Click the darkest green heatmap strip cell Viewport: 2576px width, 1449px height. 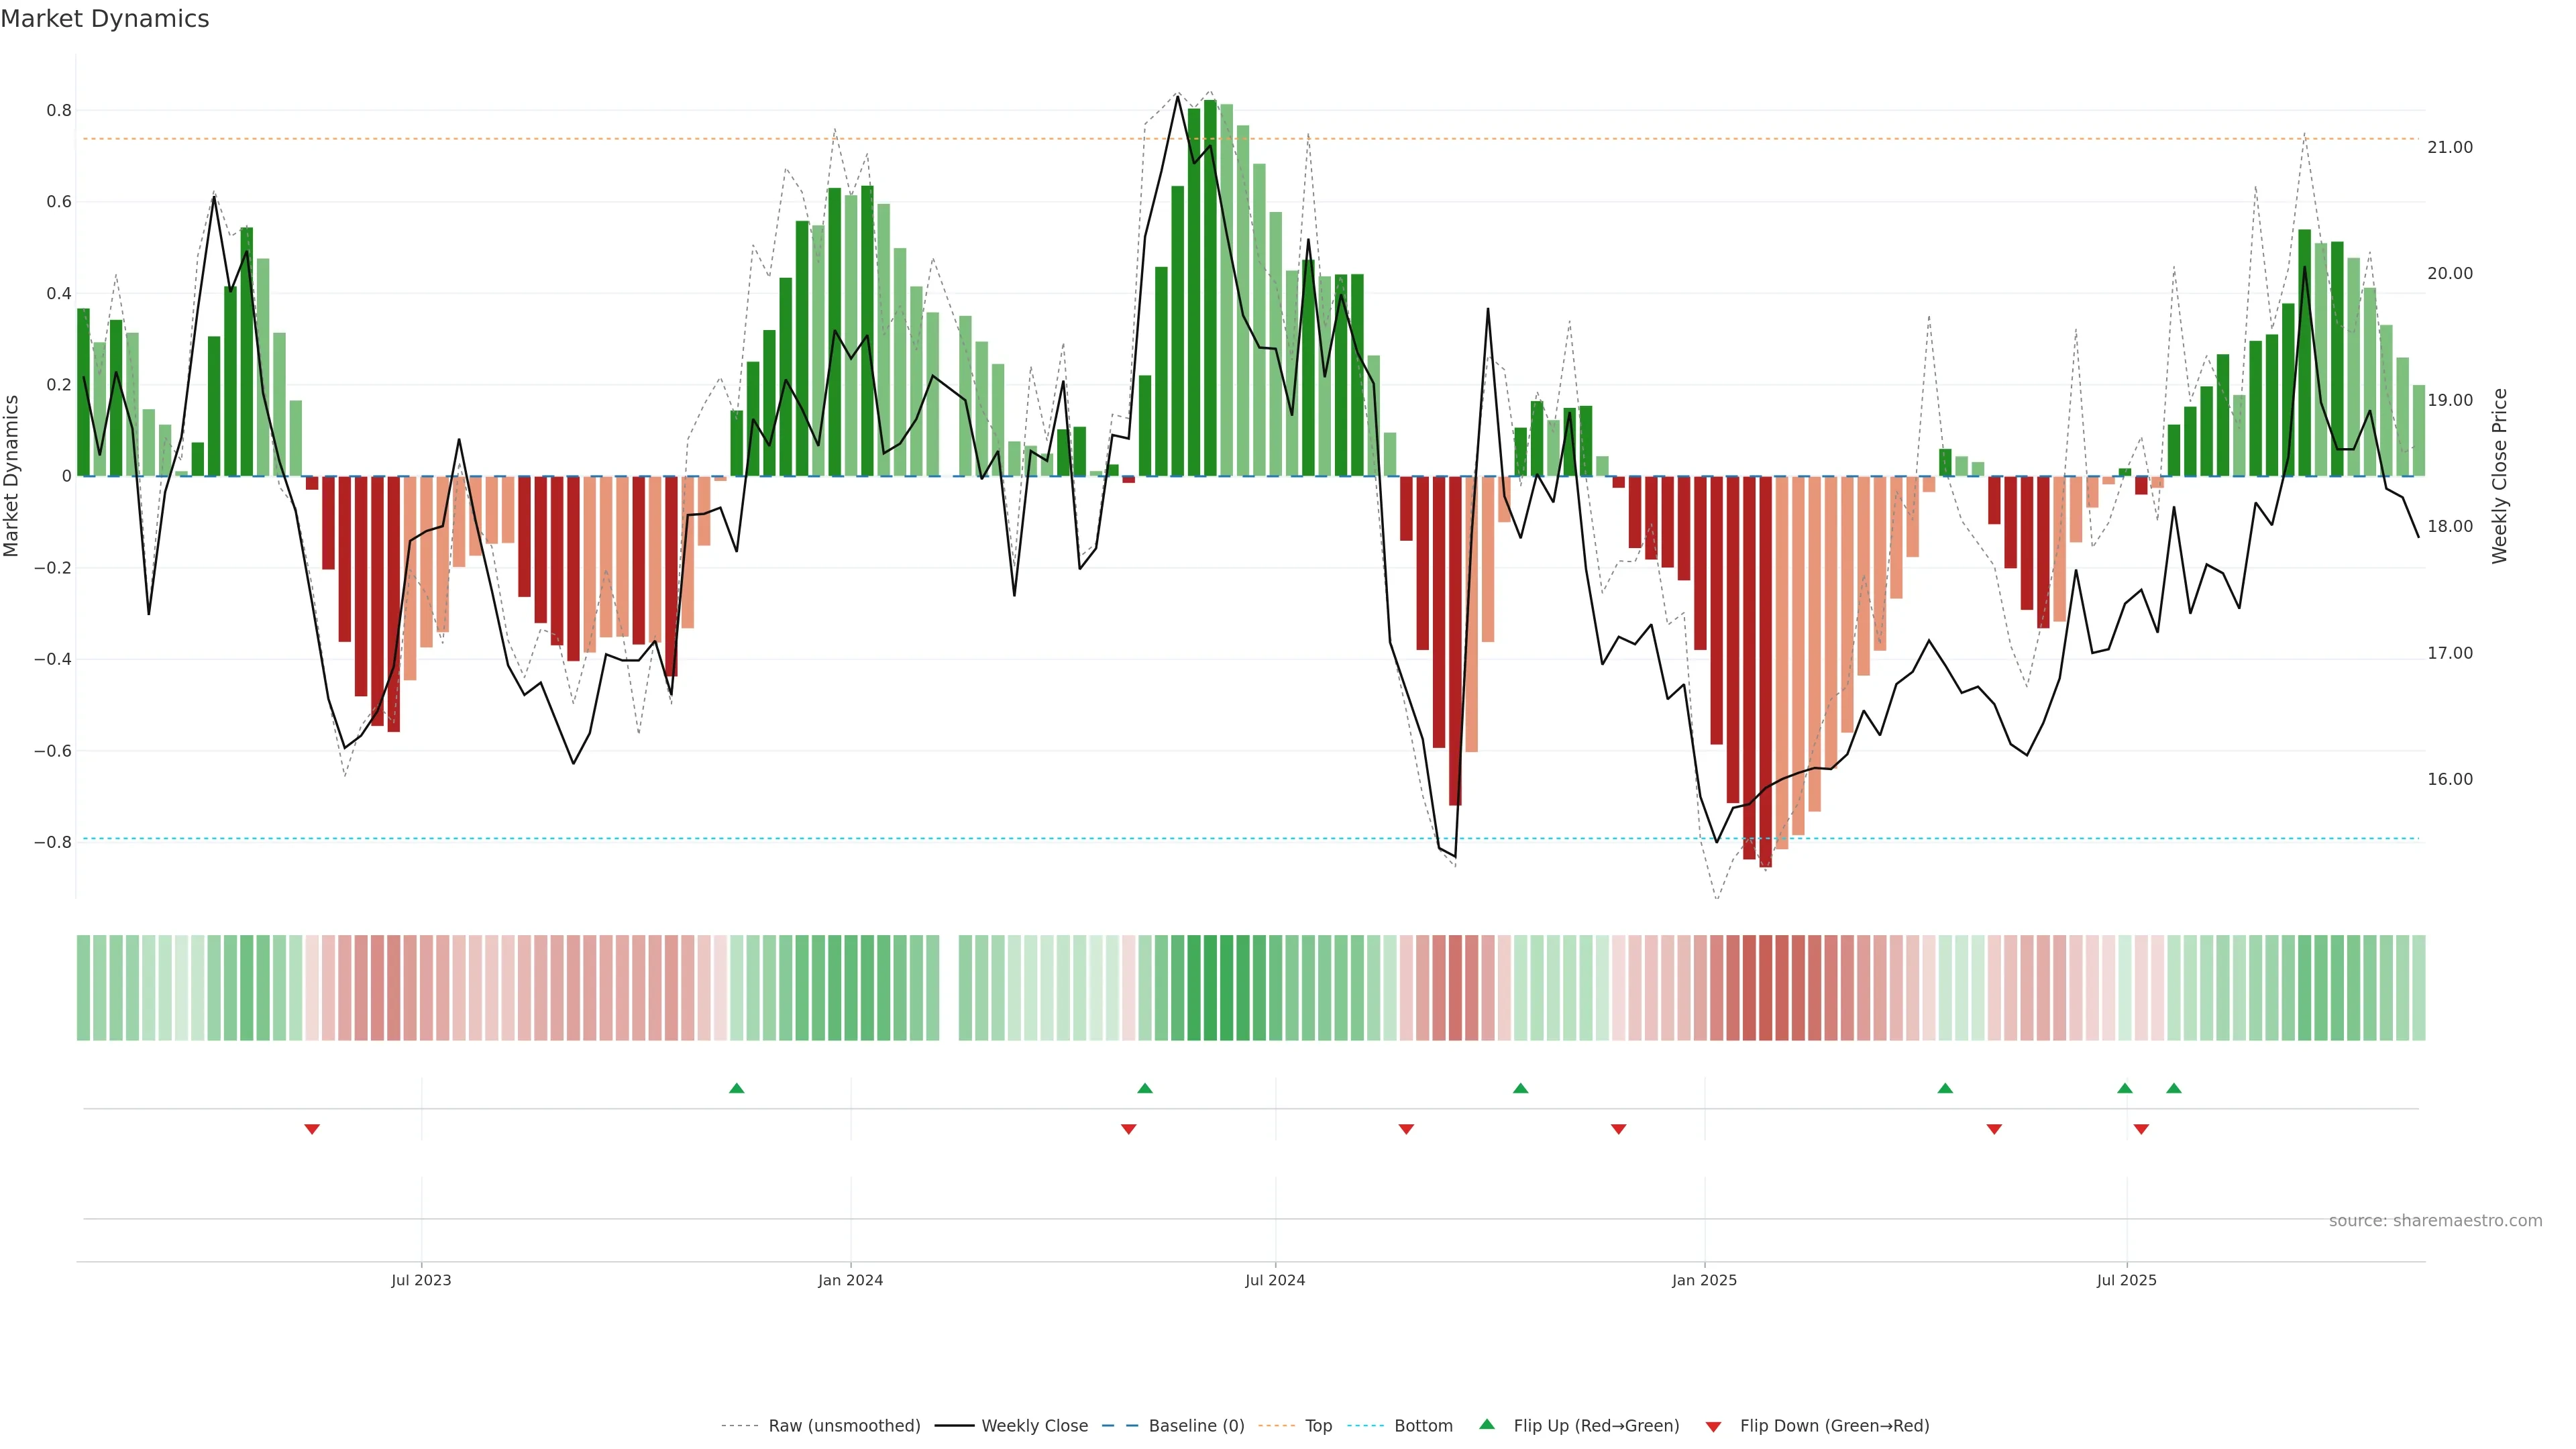click(1210, 988)
